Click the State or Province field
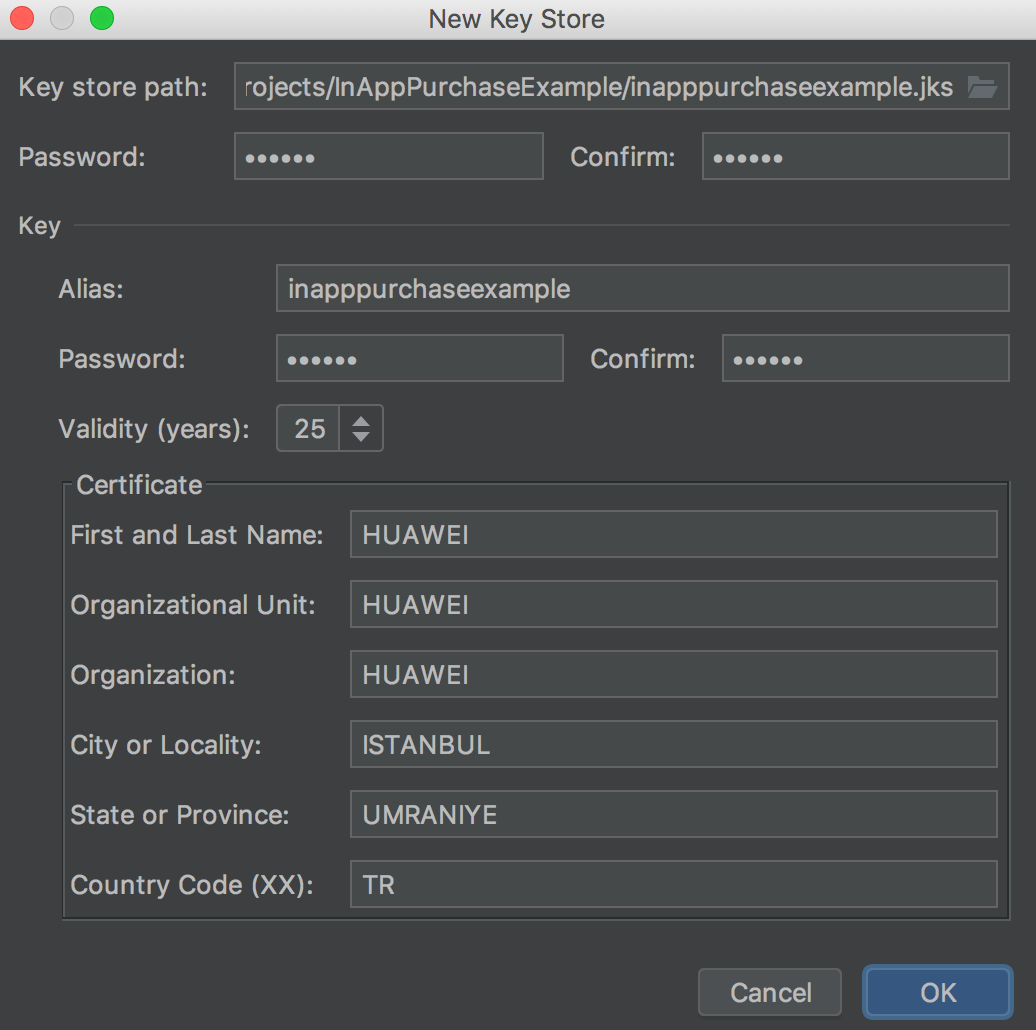Viewport: 1036px width, 1030px height. 673,815
